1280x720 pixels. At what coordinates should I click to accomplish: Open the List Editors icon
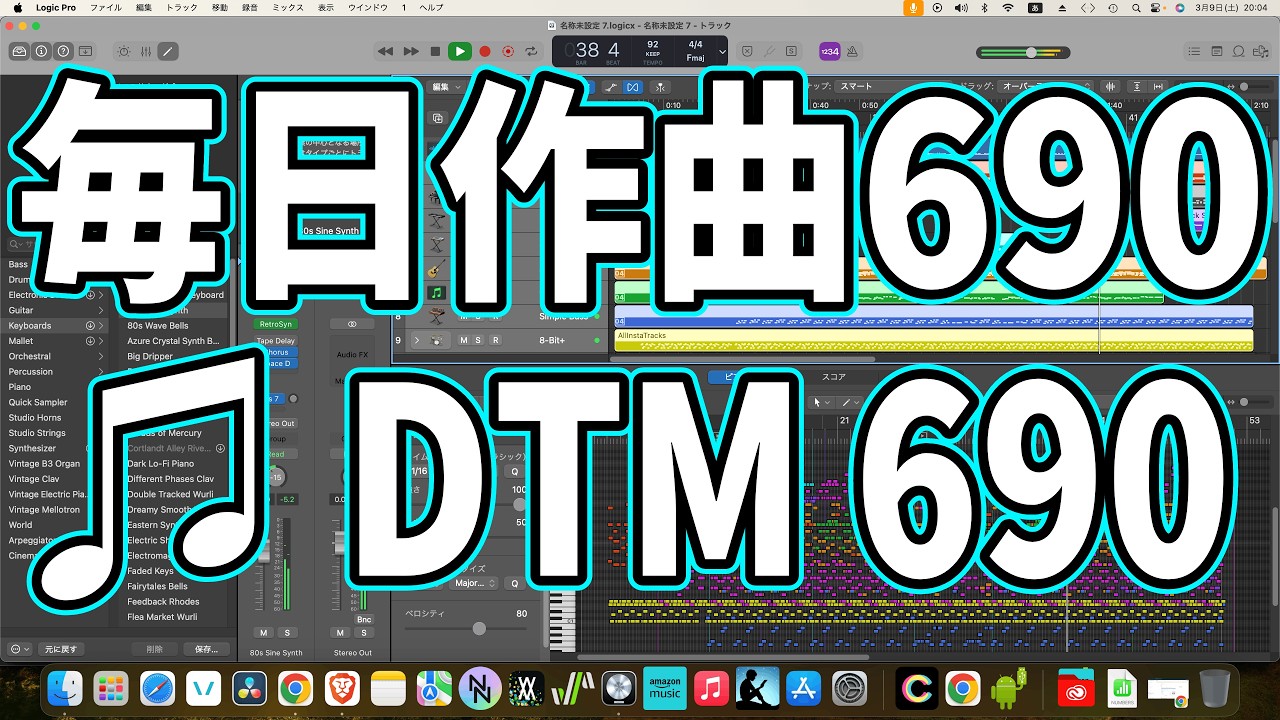(1194, 51)
